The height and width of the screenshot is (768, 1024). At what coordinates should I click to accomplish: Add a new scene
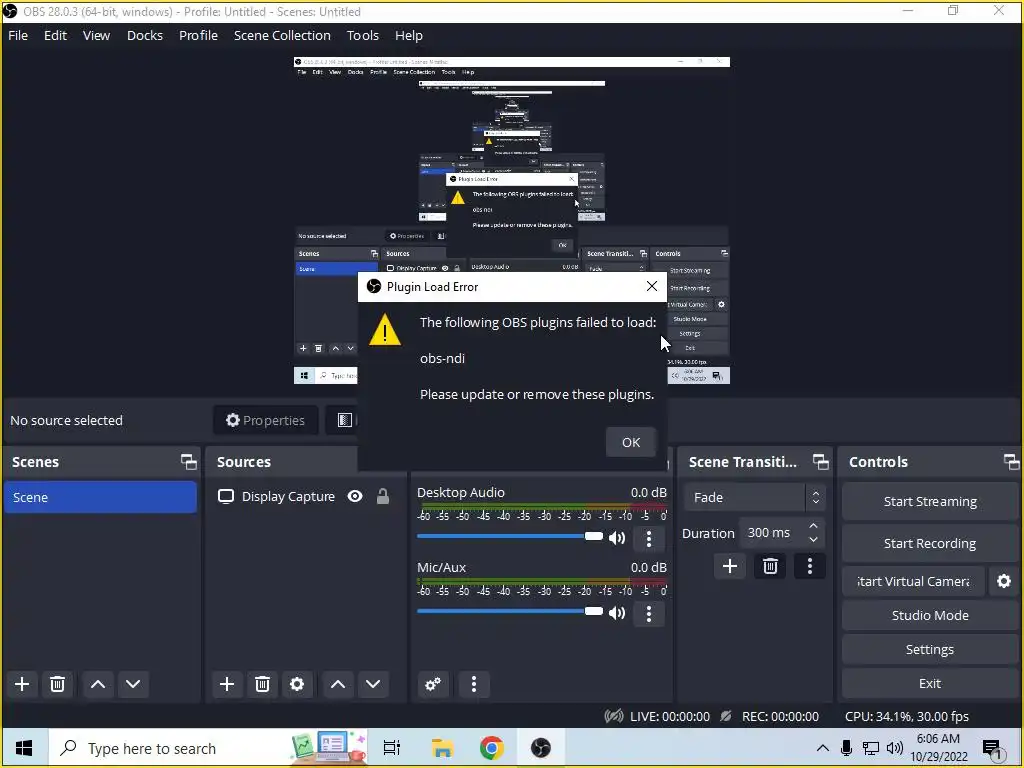(x=22, y=684)
